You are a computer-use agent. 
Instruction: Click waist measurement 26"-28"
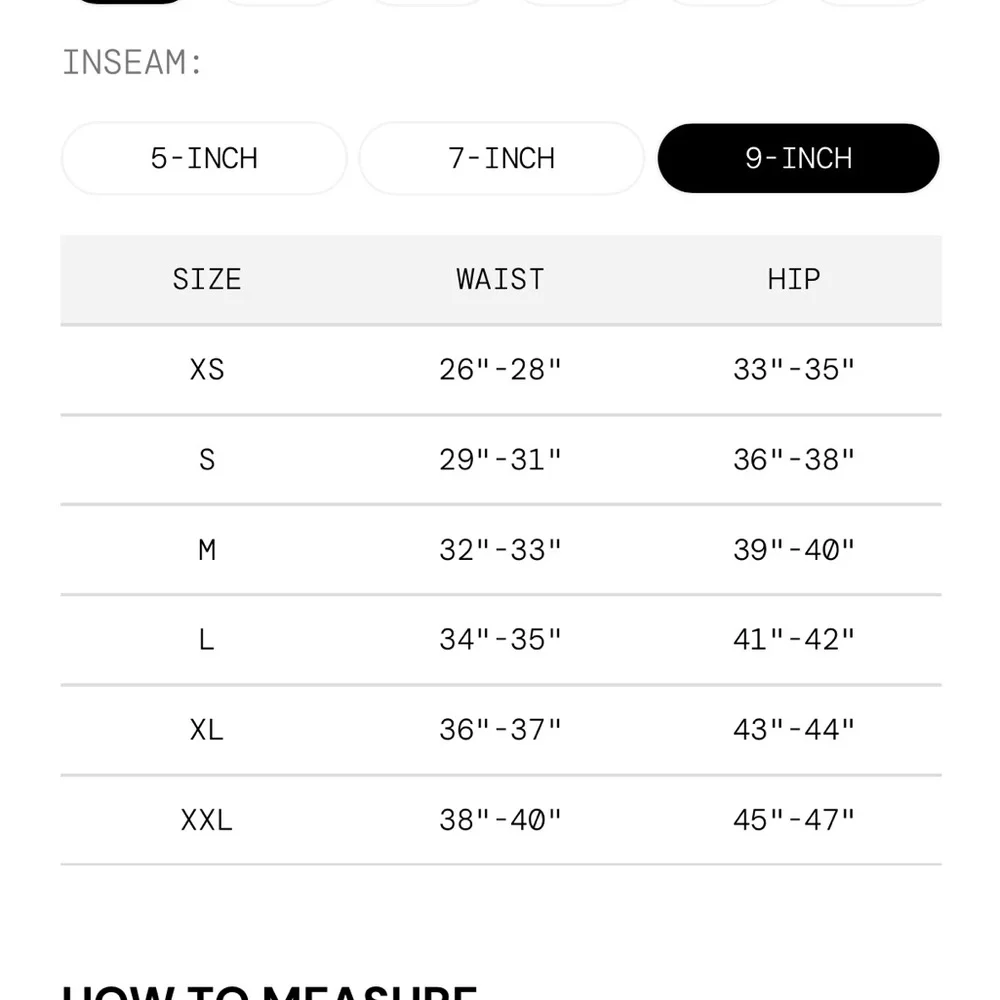pyautogui.click(x=501, y=370)
